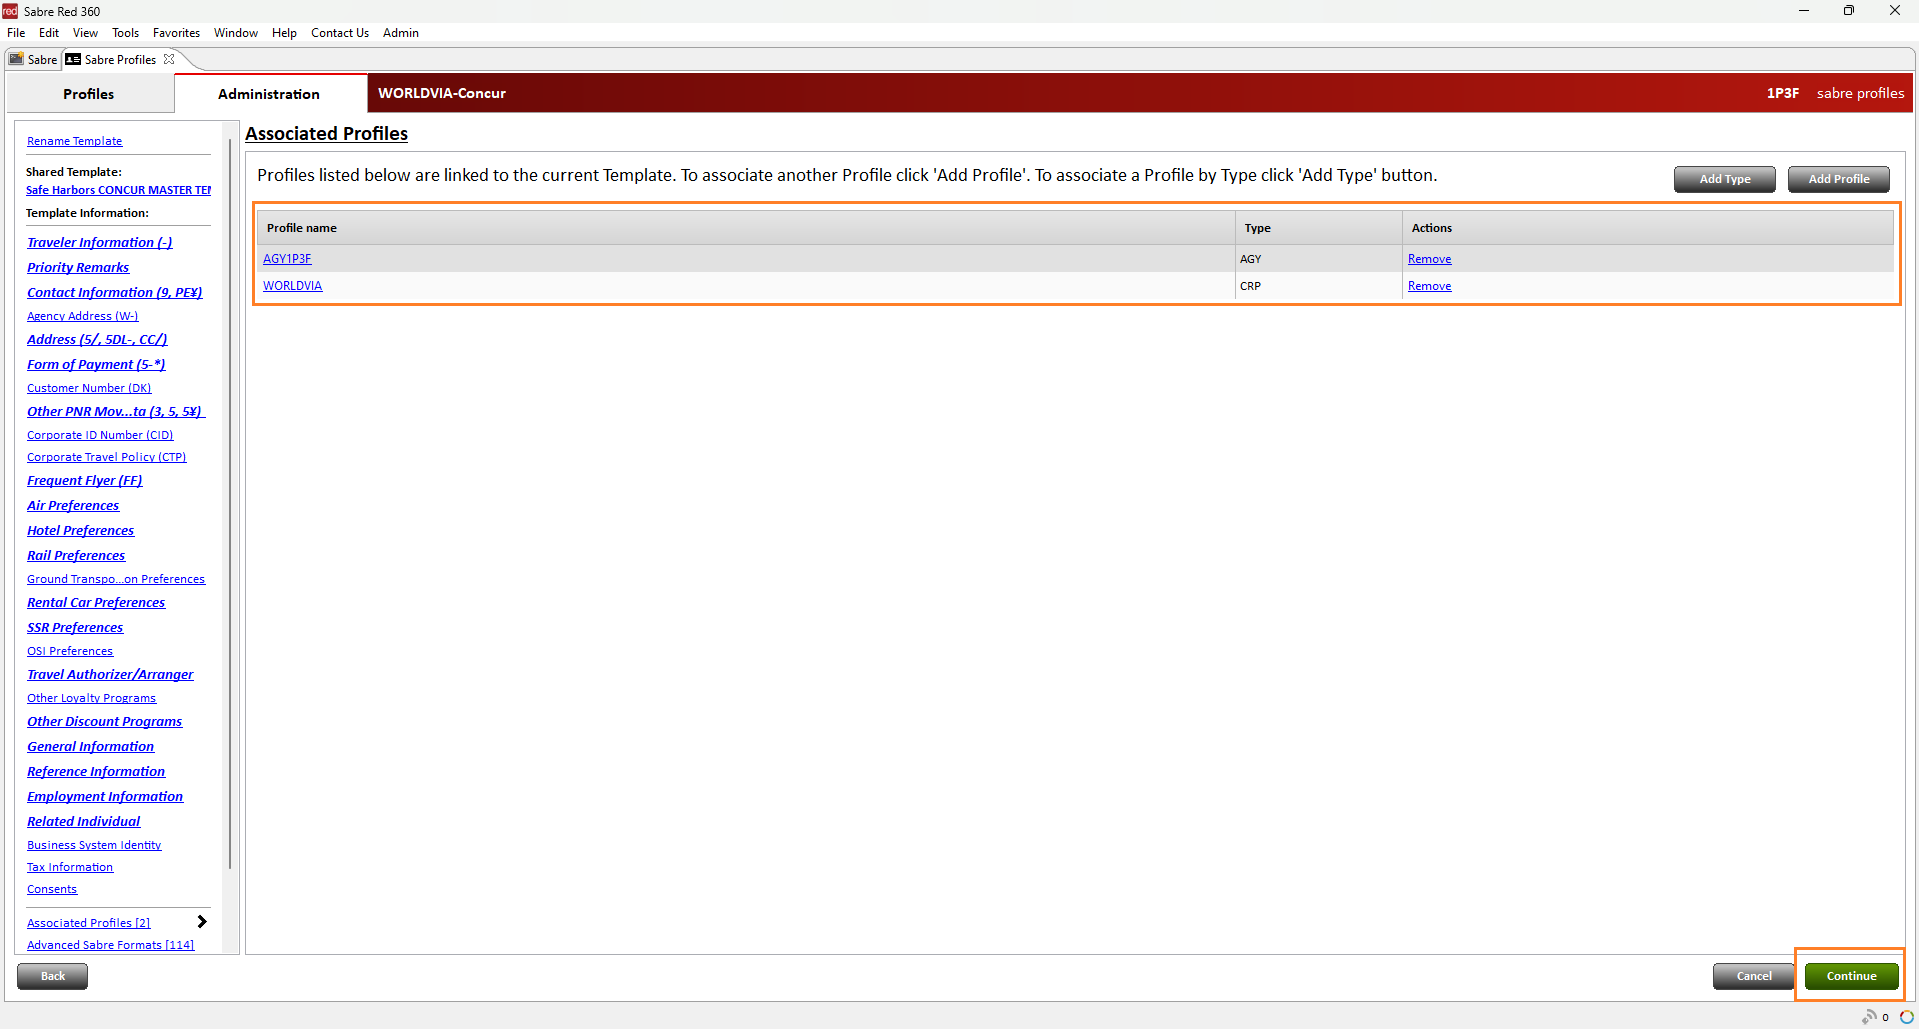The height and width of the screenshot is (1029, 1919).
Task: Click the circular status icon in status bar
Action: [1906, 1017]
